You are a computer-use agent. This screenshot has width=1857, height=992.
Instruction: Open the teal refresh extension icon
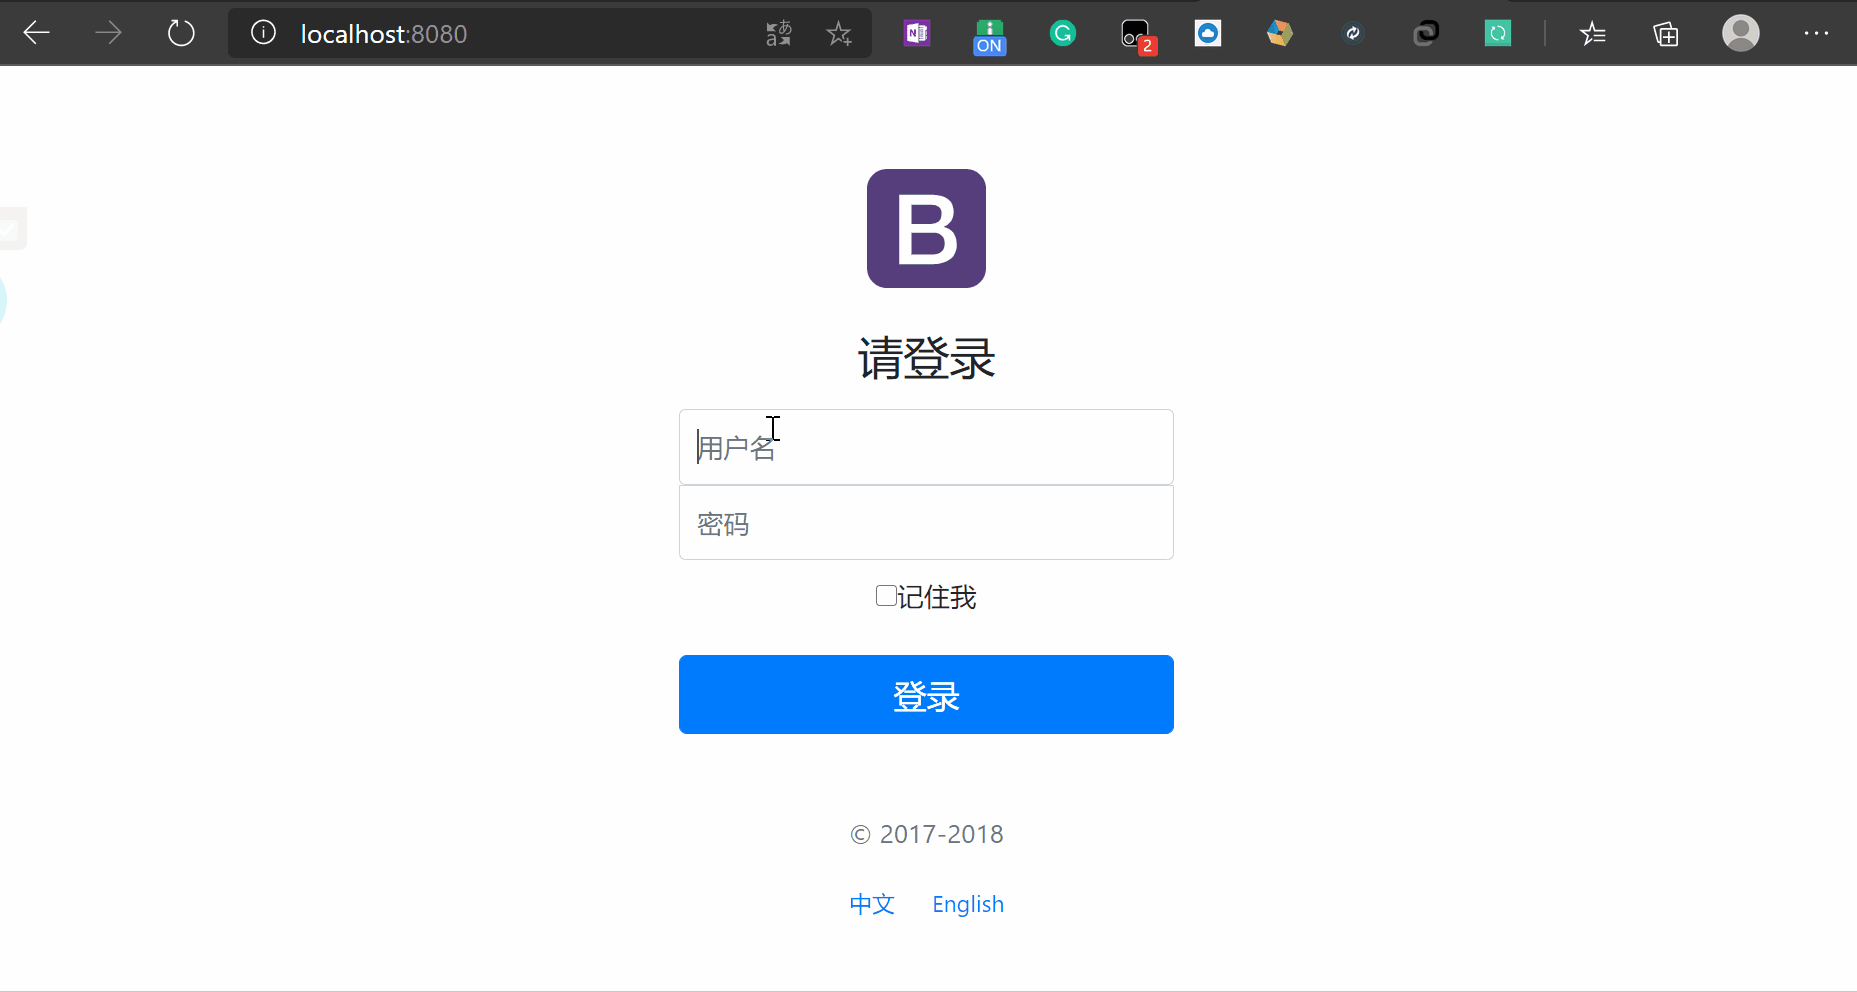click(x=1498, y=34)
